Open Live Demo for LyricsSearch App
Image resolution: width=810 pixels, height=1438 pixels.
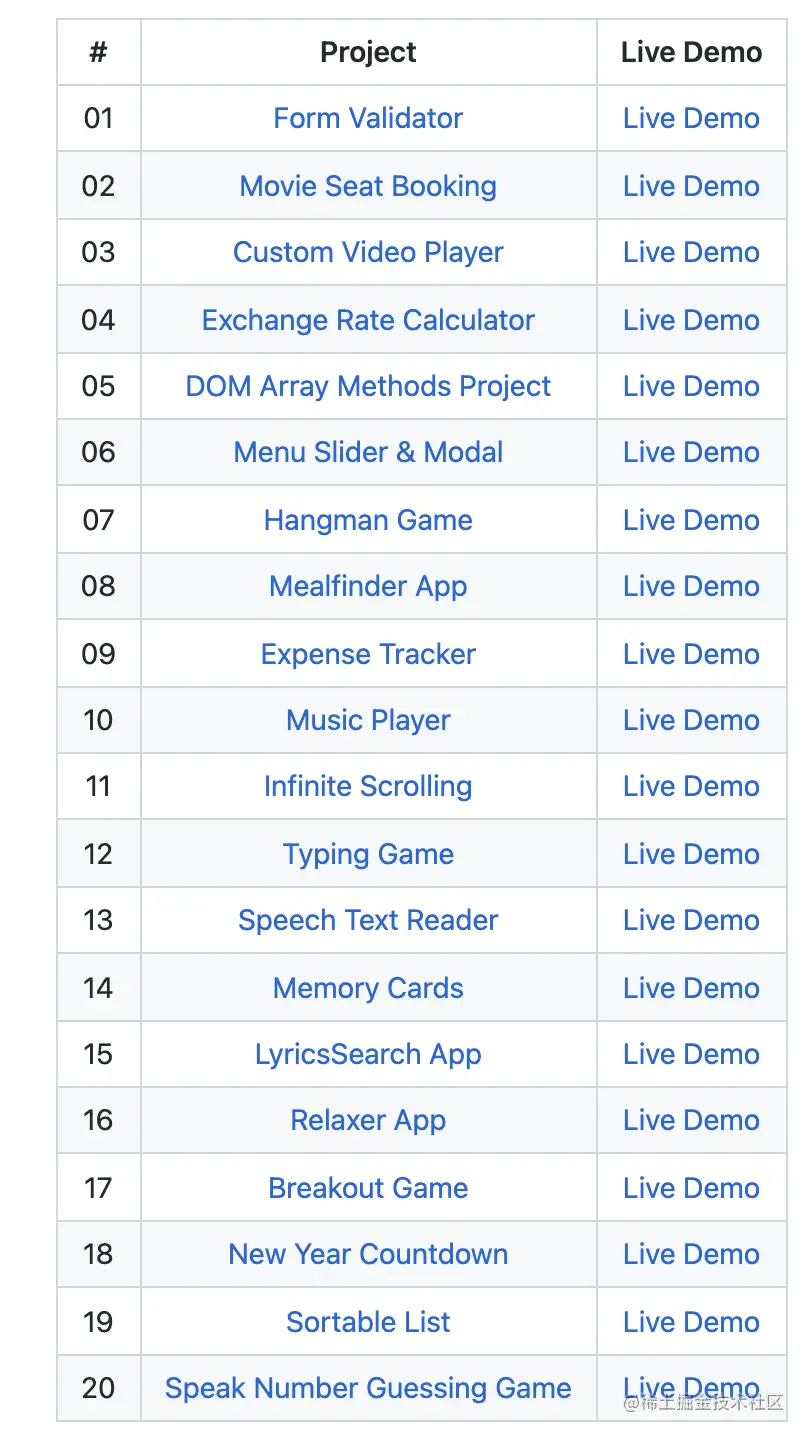pyautogui.click(x=691, y=1054)
